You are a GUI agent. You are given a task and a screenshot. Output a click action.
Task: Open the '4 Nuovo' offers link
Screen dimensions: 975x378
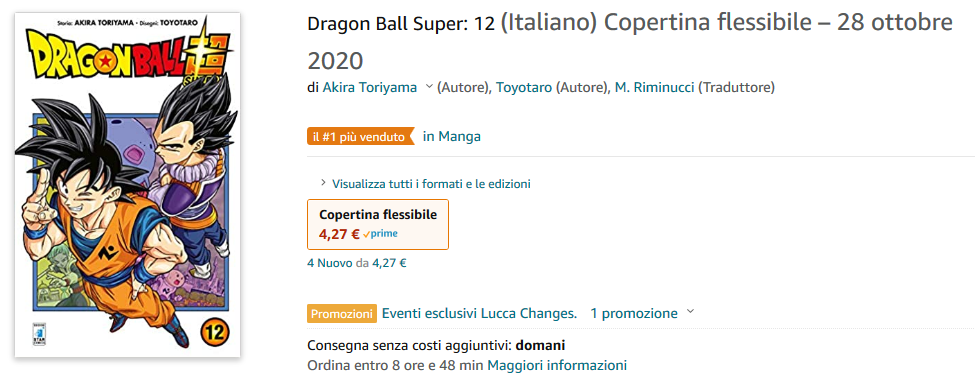[x=330, y=263]
